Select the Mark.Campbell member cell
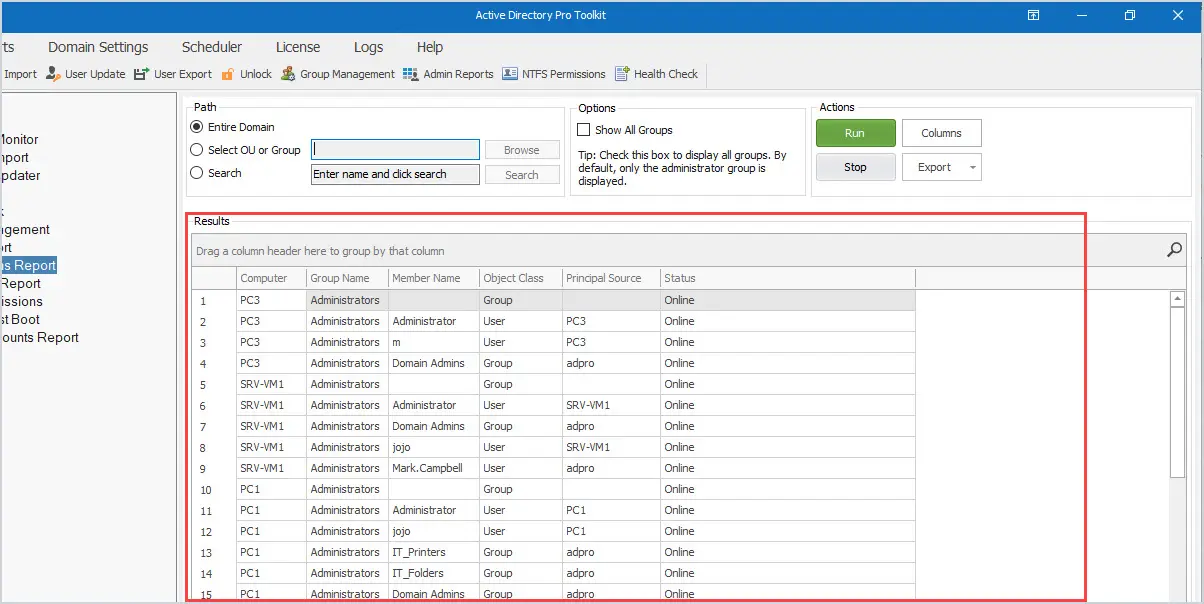 coord(433,468)
